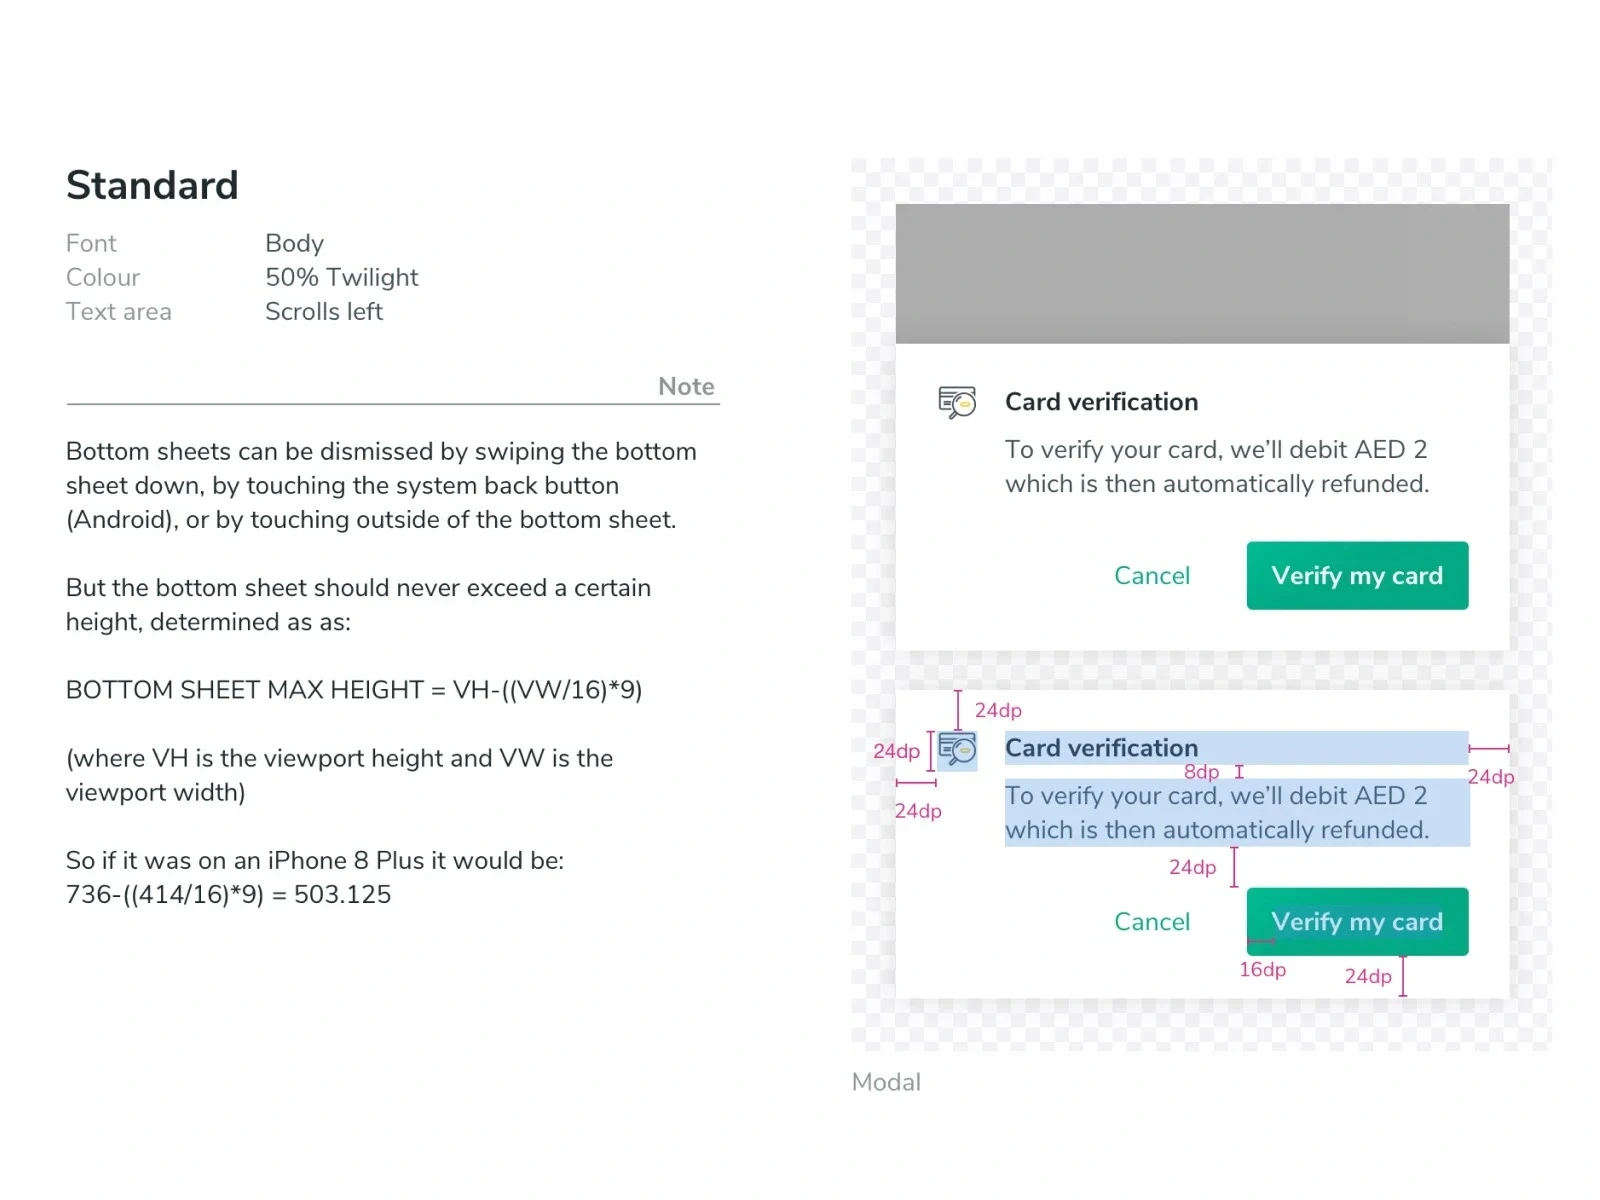1600x1200 pixels.
Task: Click the Modal caption below the preview
Action: click(x=886, y=1082)
